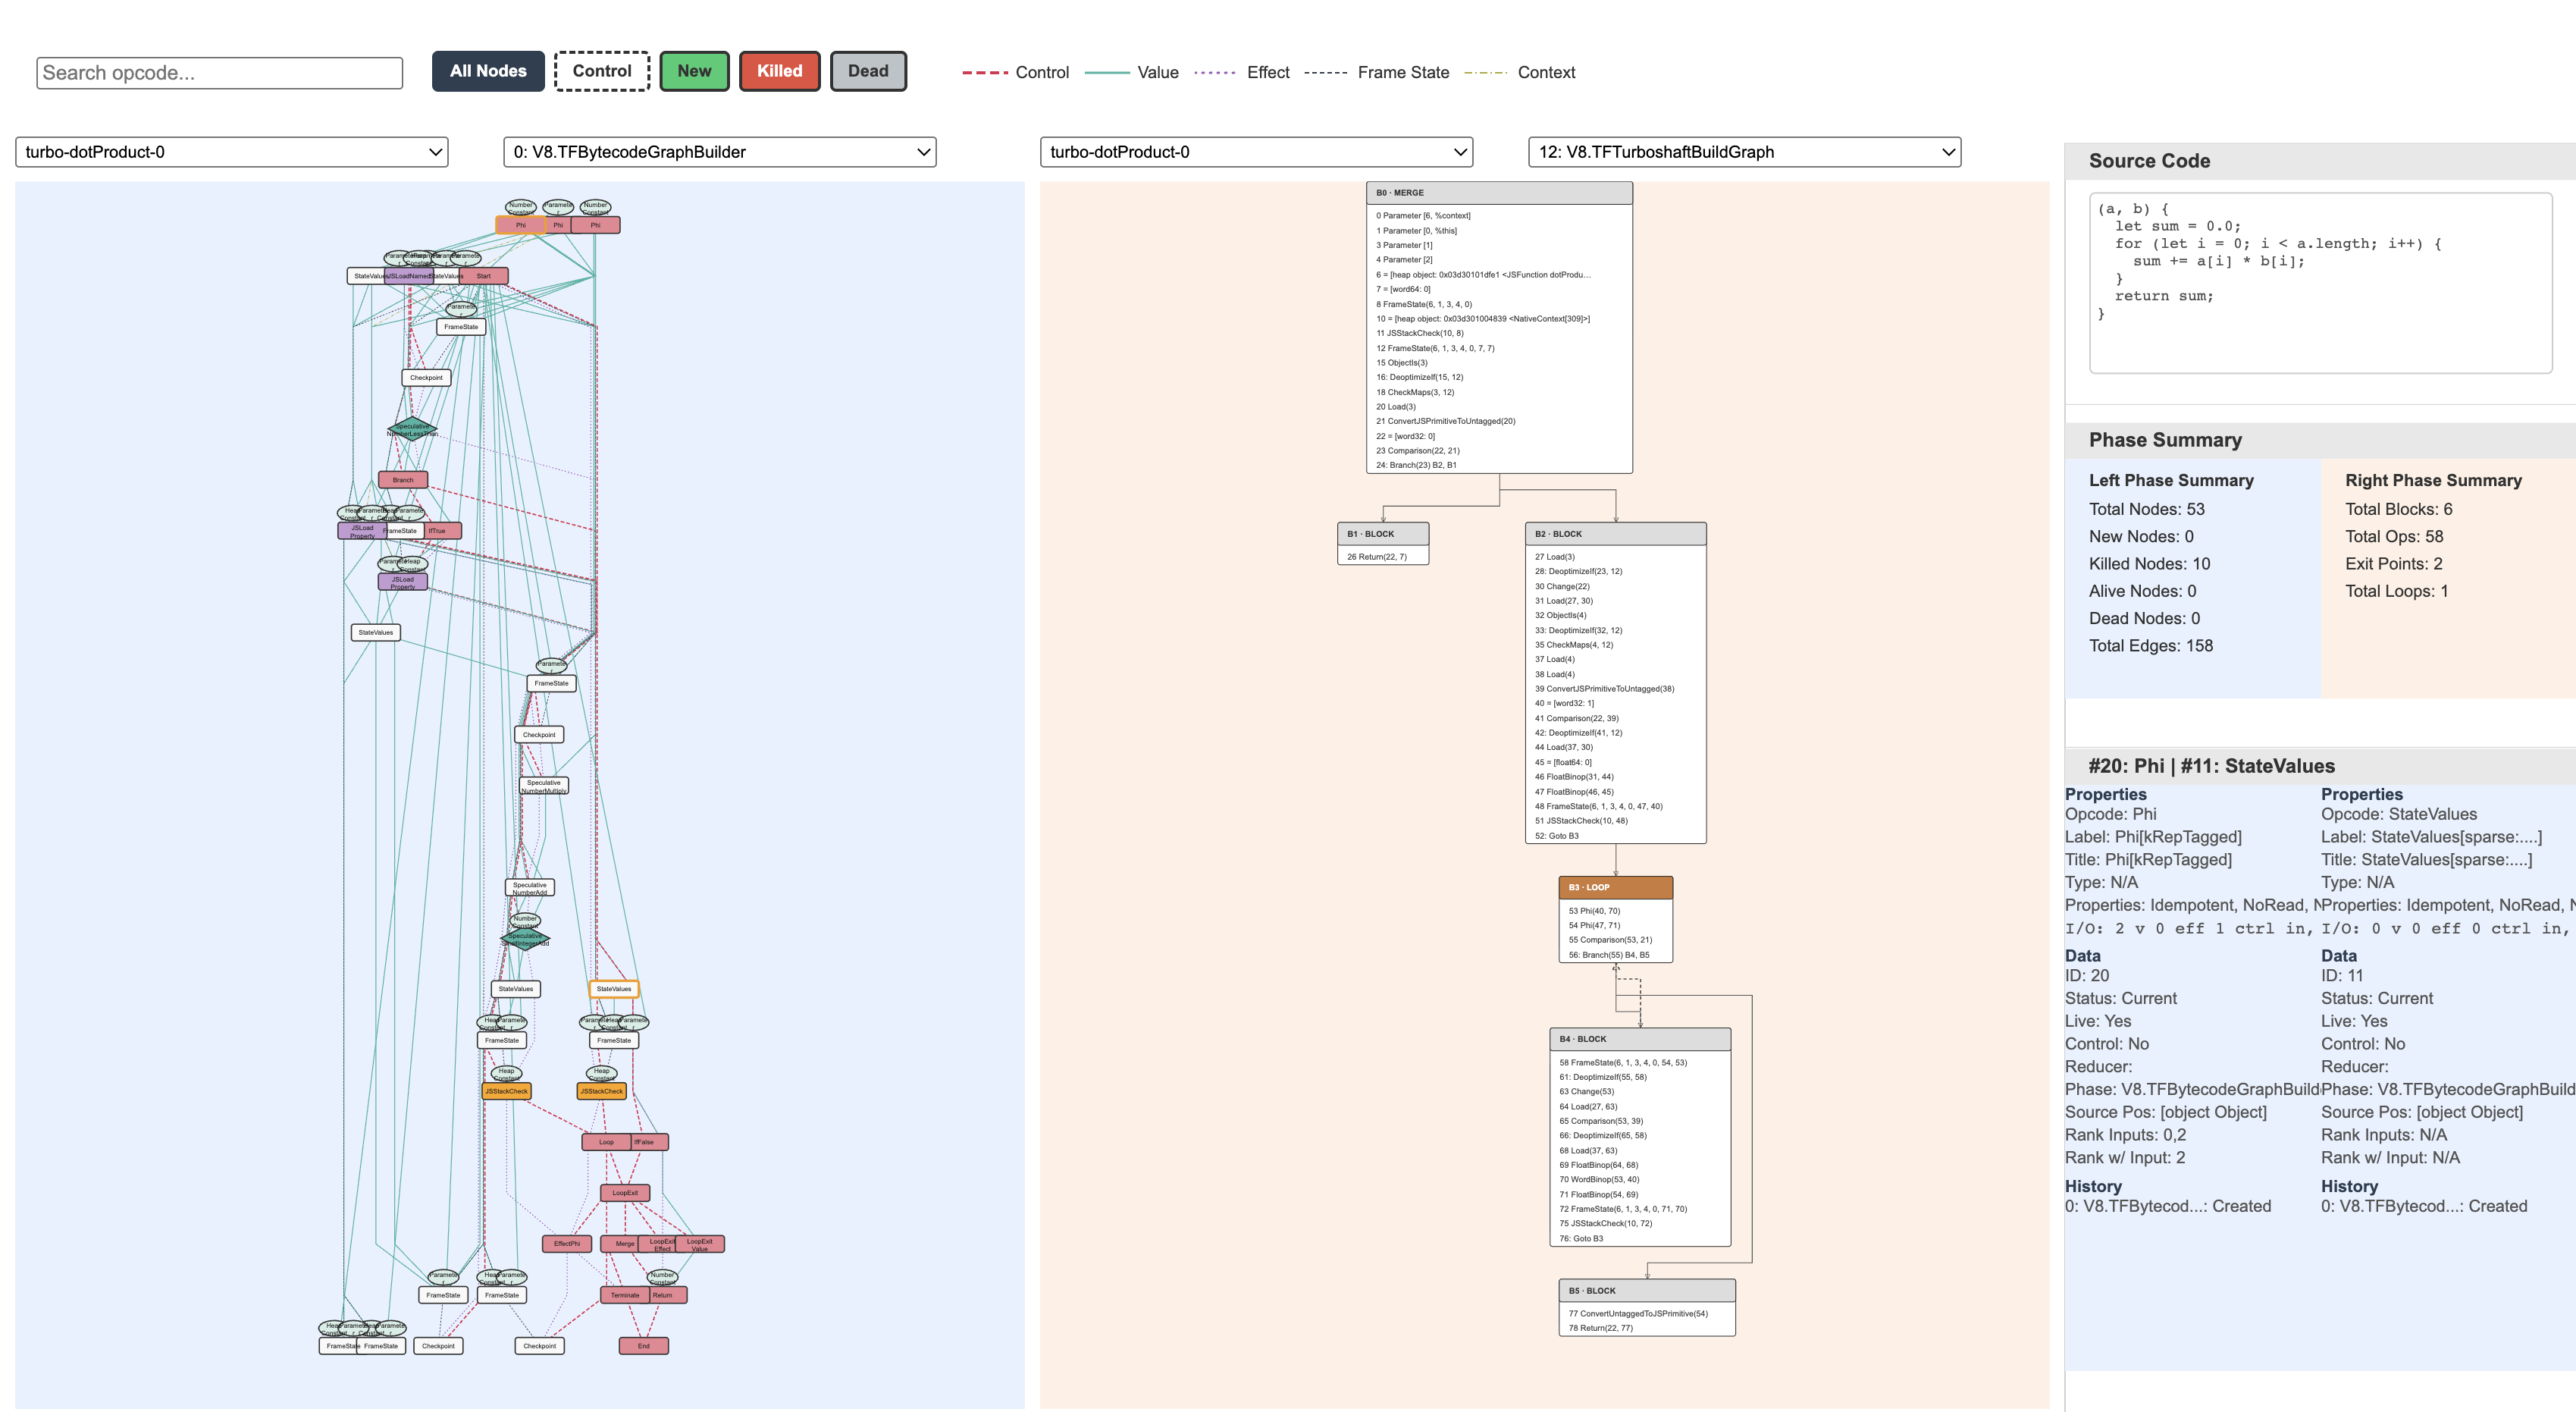Click the EffectPhi node
The height and width of the screenshot is (1412, 2576).
(x=567, y=1243)
